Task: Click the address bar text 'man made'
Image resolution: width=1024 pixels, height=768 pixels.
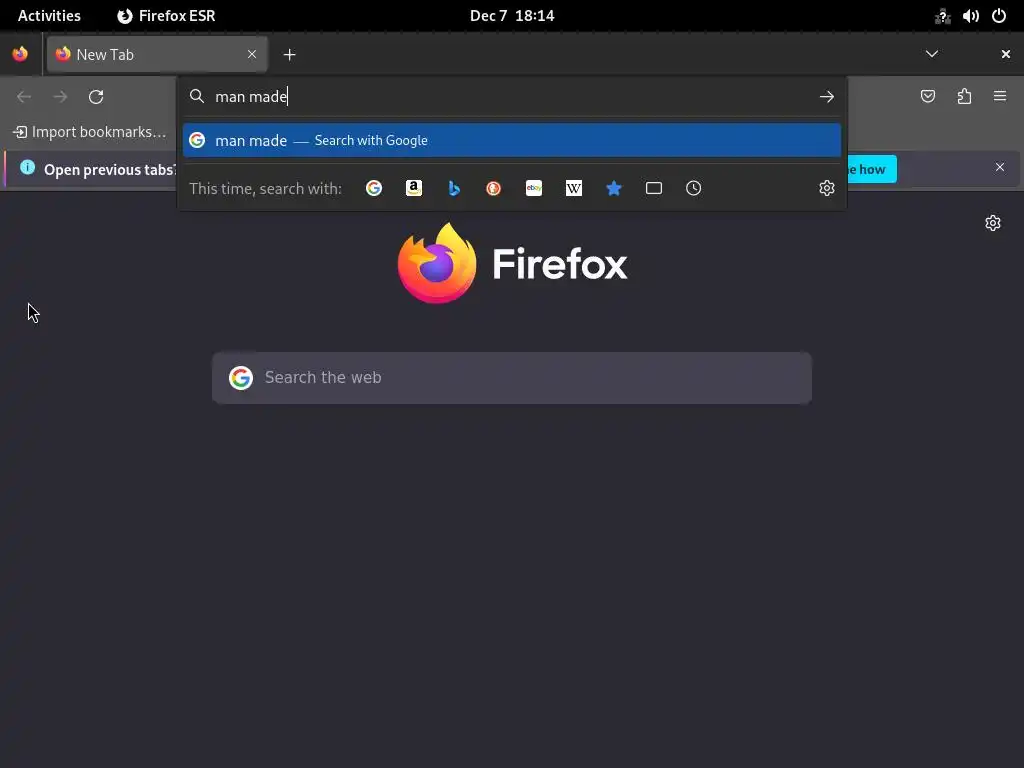Action: tap(251, 97)
